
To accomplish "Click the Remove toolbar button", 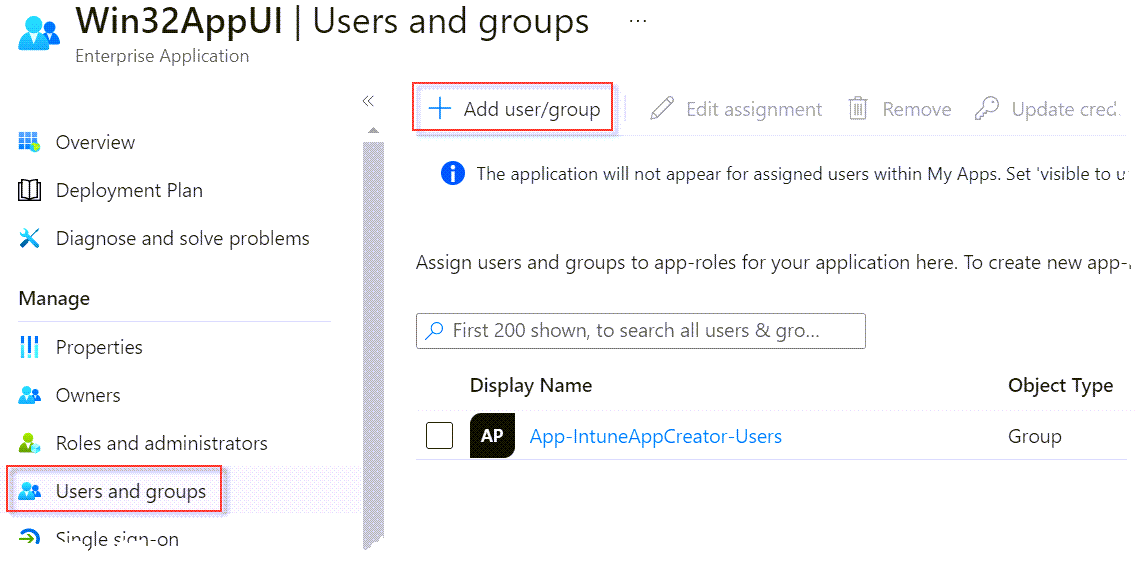I will point(899,109).
